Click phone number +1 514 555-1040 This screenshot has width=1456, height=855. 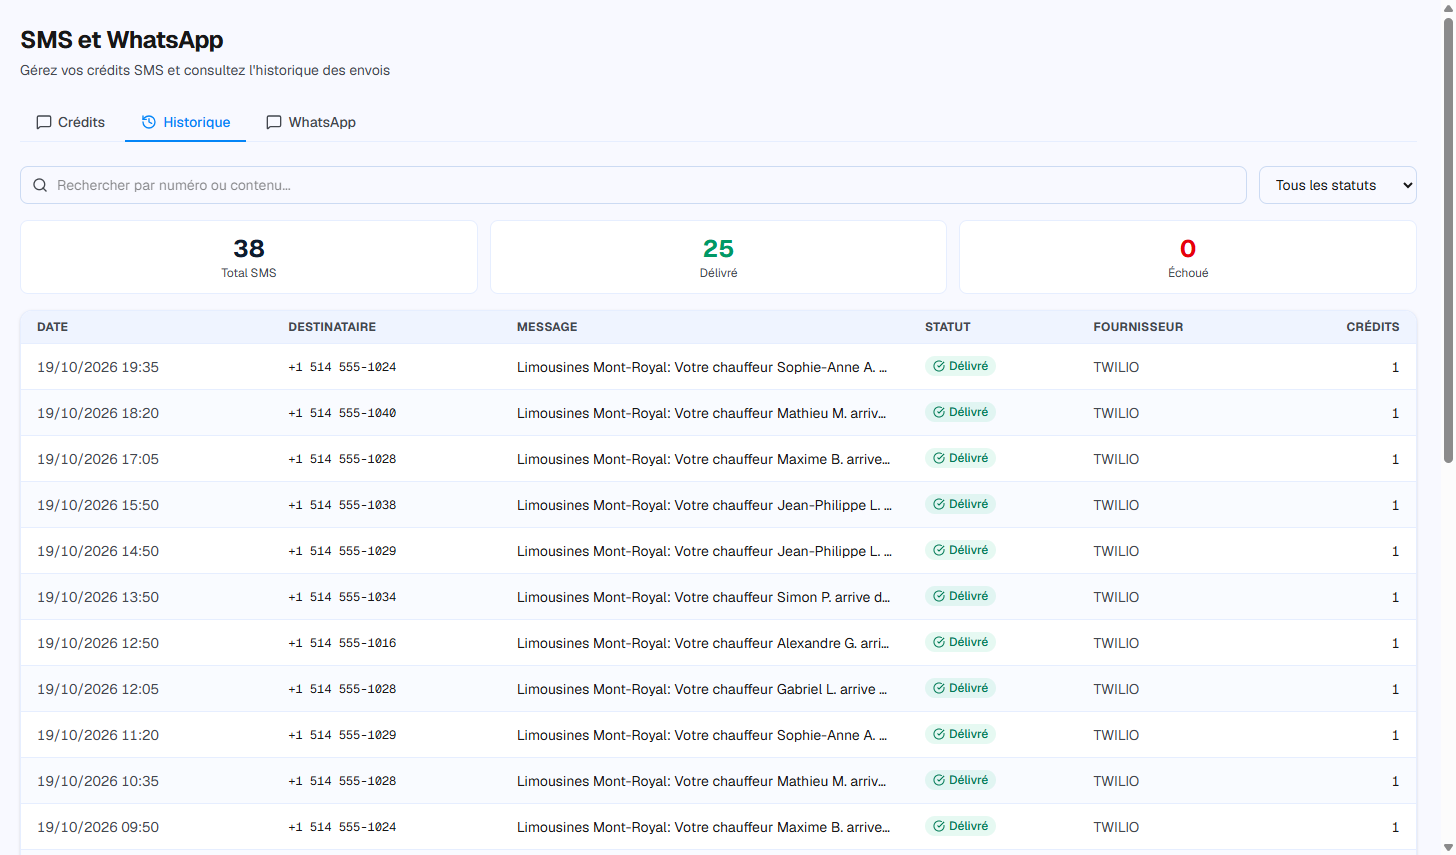coord(342,413)
